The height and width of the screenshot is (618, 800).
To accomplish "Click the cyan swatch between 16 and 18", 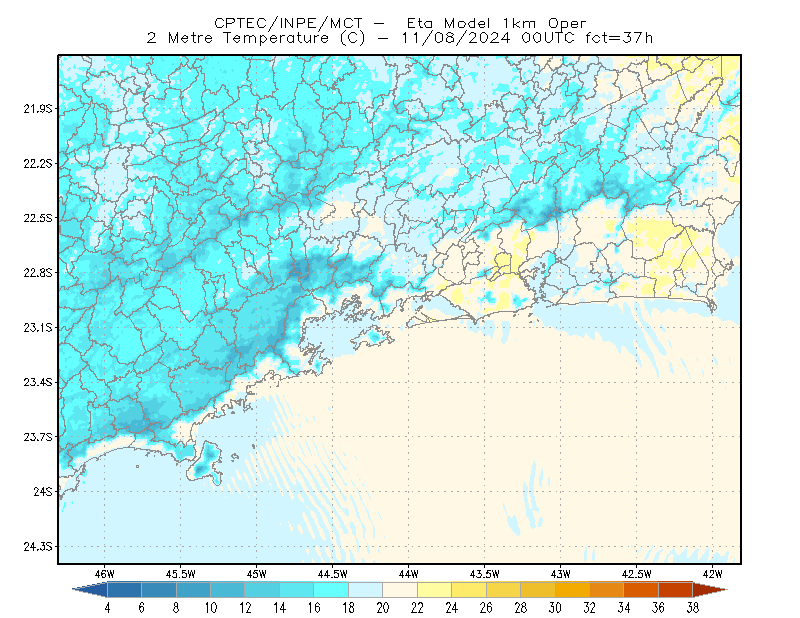I will tap(331, 589).
